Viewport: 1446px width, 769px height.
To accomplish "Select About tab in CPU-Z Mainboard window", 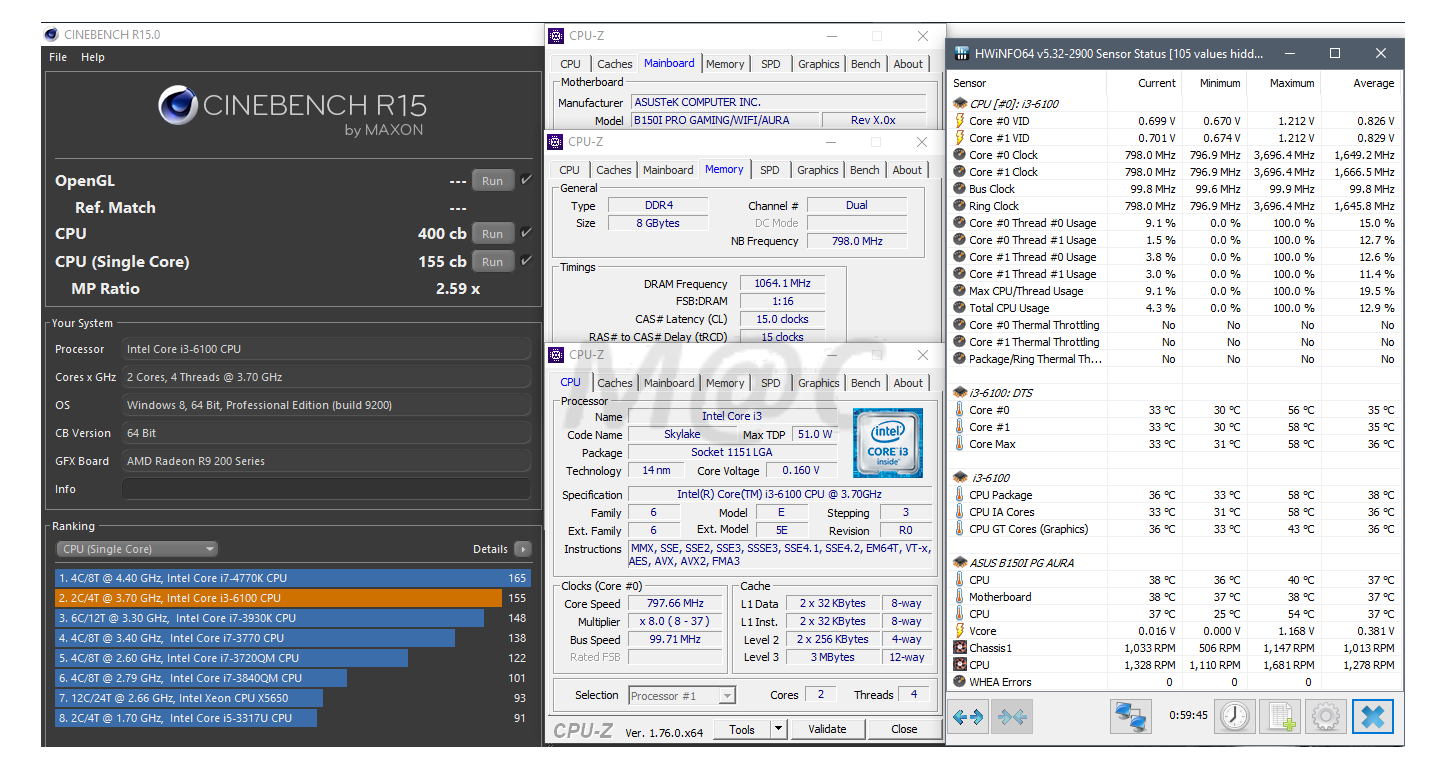I will coord(908,64).
